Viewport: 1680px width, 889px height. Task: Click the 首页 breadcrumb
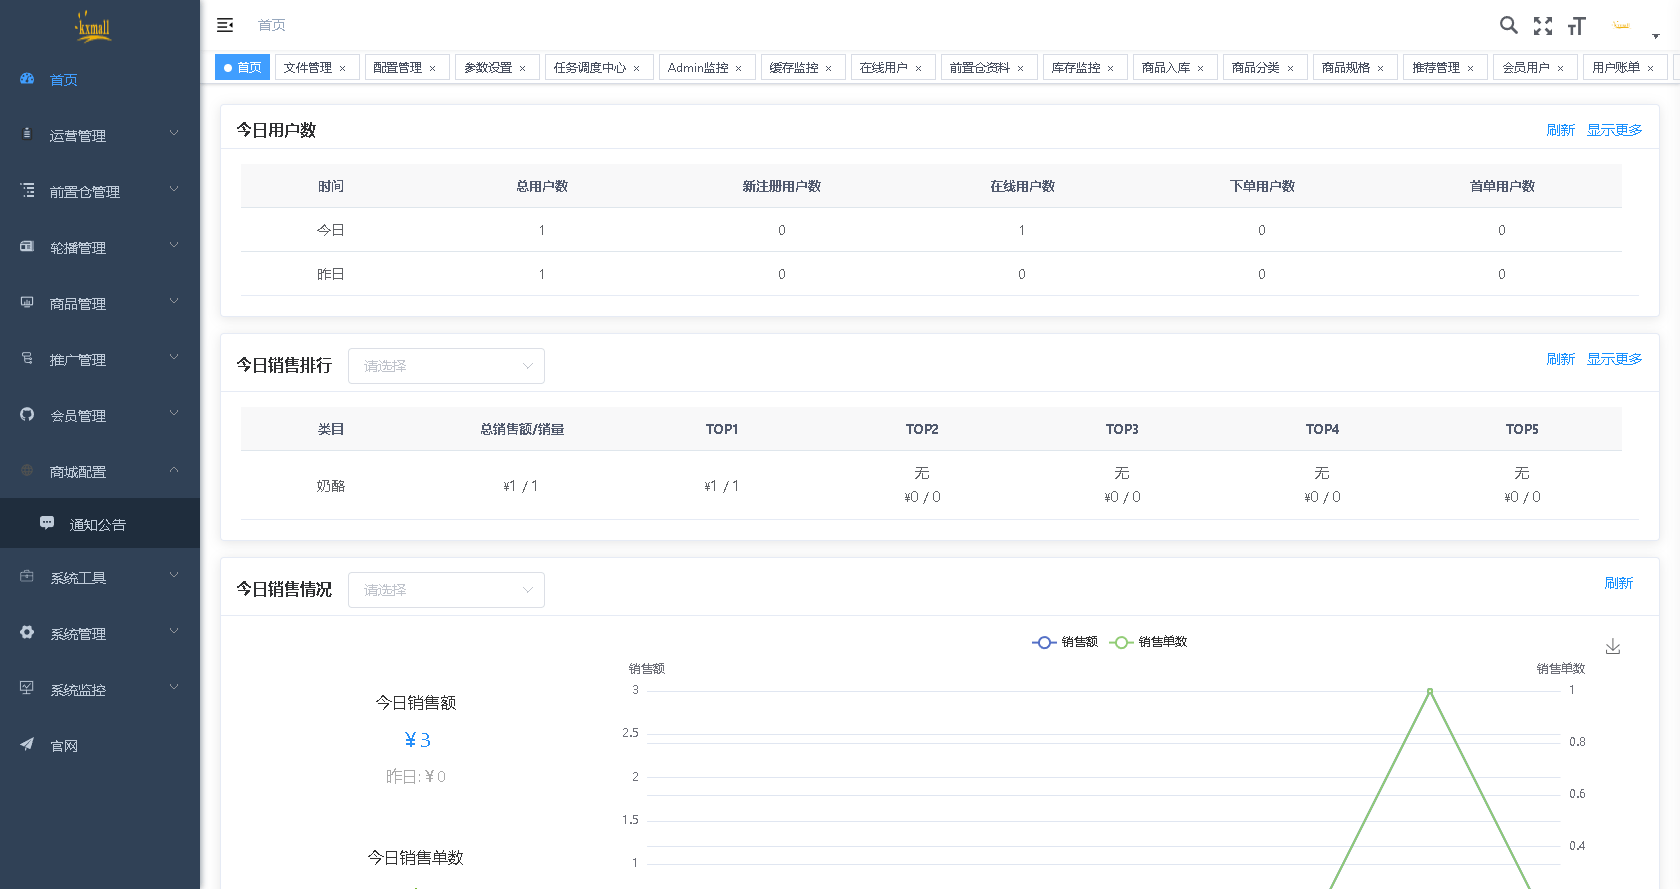[272, 25]
